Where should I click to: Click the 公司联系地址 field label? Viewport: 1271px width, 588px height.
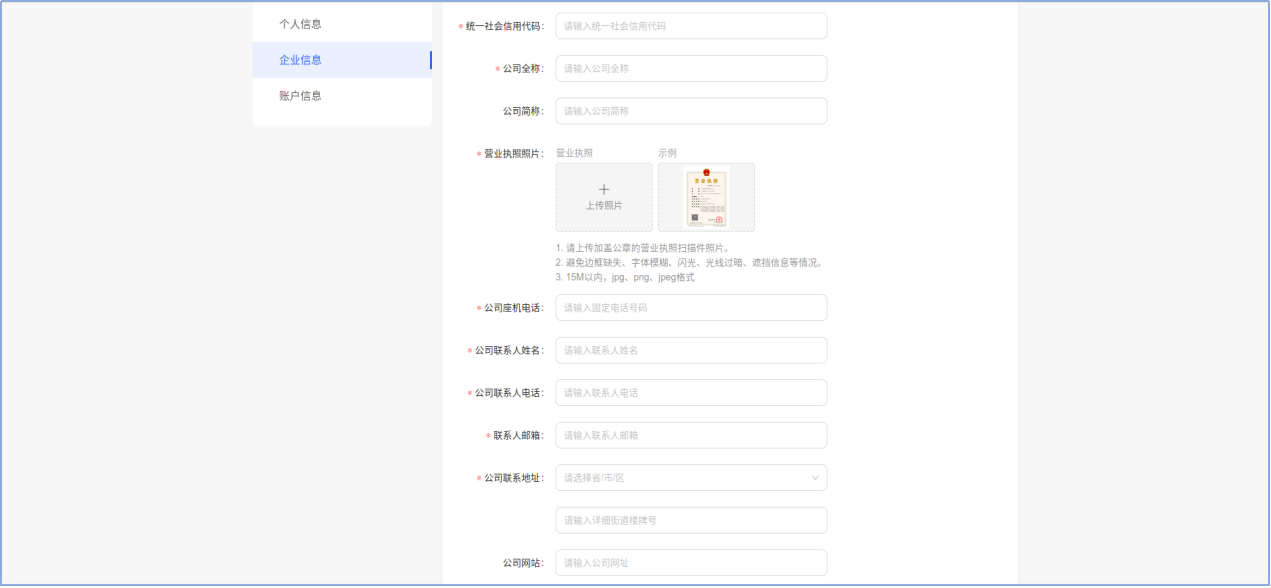(x=513, y=478)
